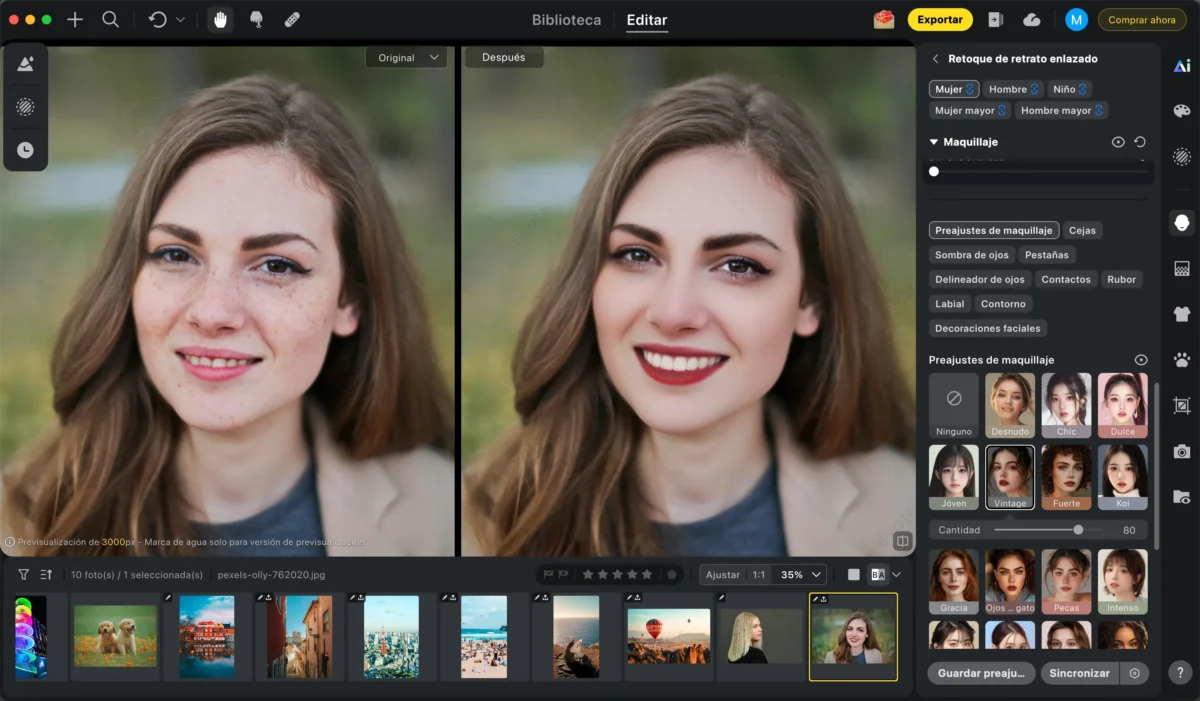Screen dimensions: 1200x701
Task: Switch to the Biblioteca tab
Action: click(566, 20)
